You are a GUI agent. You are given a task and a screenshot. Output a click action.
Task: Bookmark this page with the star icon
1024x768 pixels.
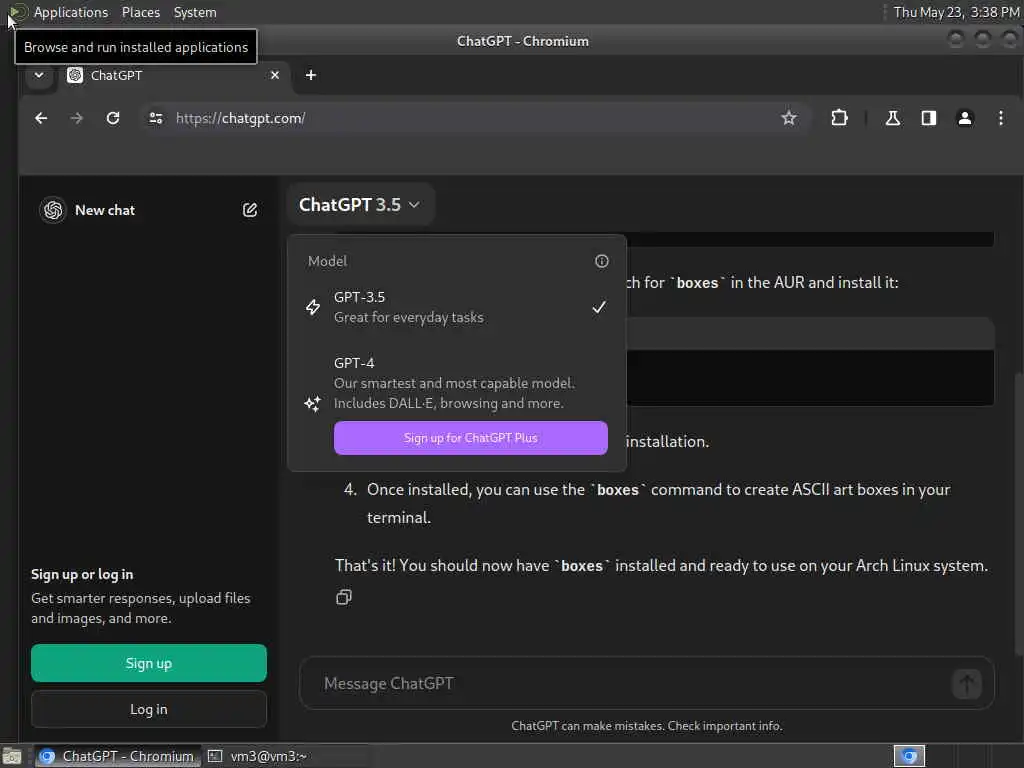pos(789,118)
